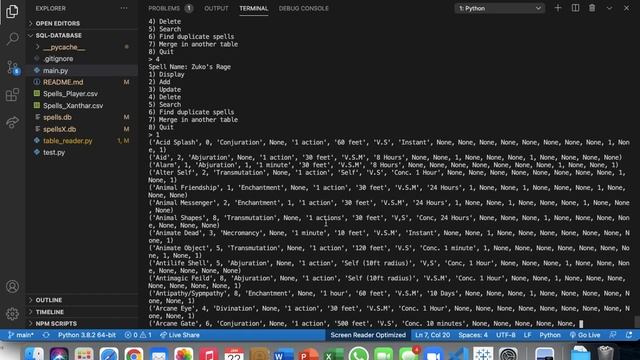Click the 'Acid Splash' row in terminal output
Viewport: 640px width, 360px height.
coord(389,146)
